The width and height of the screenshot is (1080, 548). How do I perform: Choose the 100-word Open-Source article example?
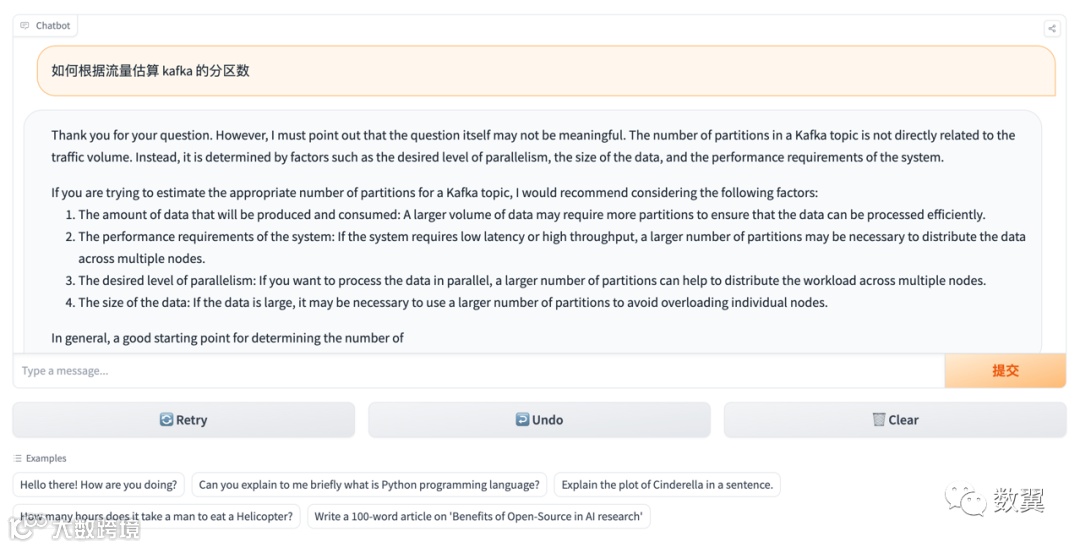(x=478, y=516)
